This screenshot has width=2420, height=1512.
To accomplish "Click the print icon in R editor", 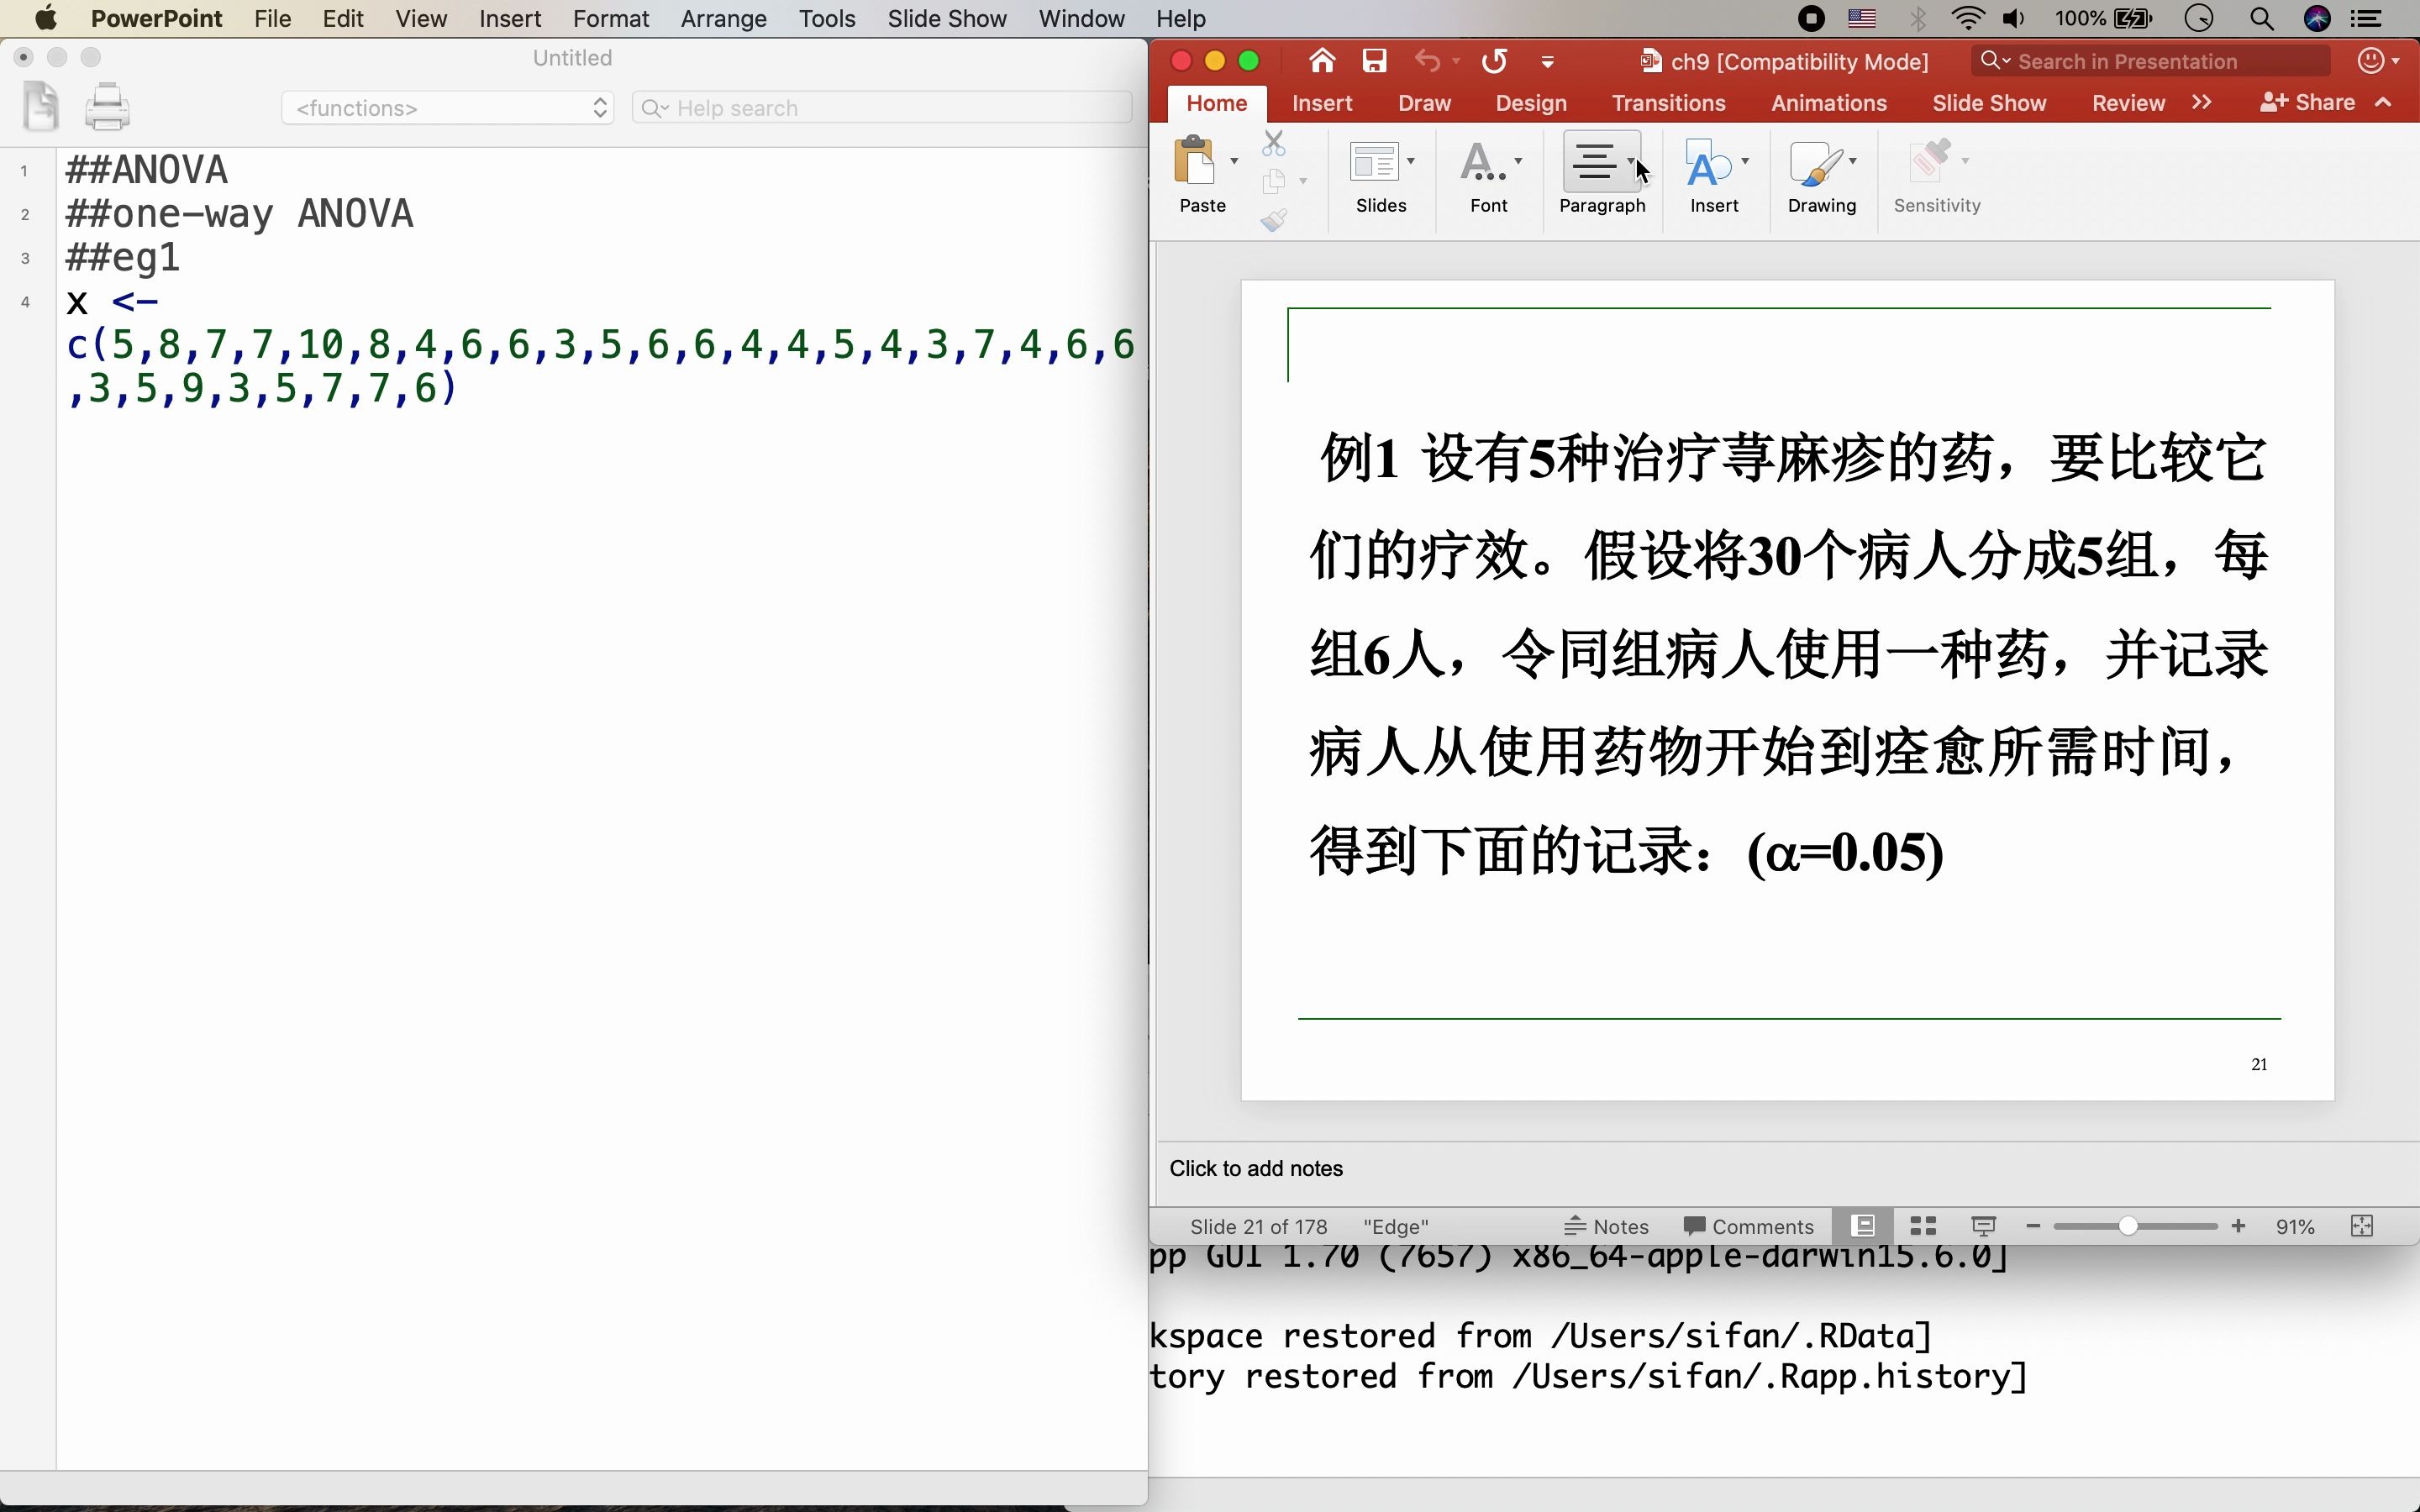I will pyautogui.click(x=107, y=107).
